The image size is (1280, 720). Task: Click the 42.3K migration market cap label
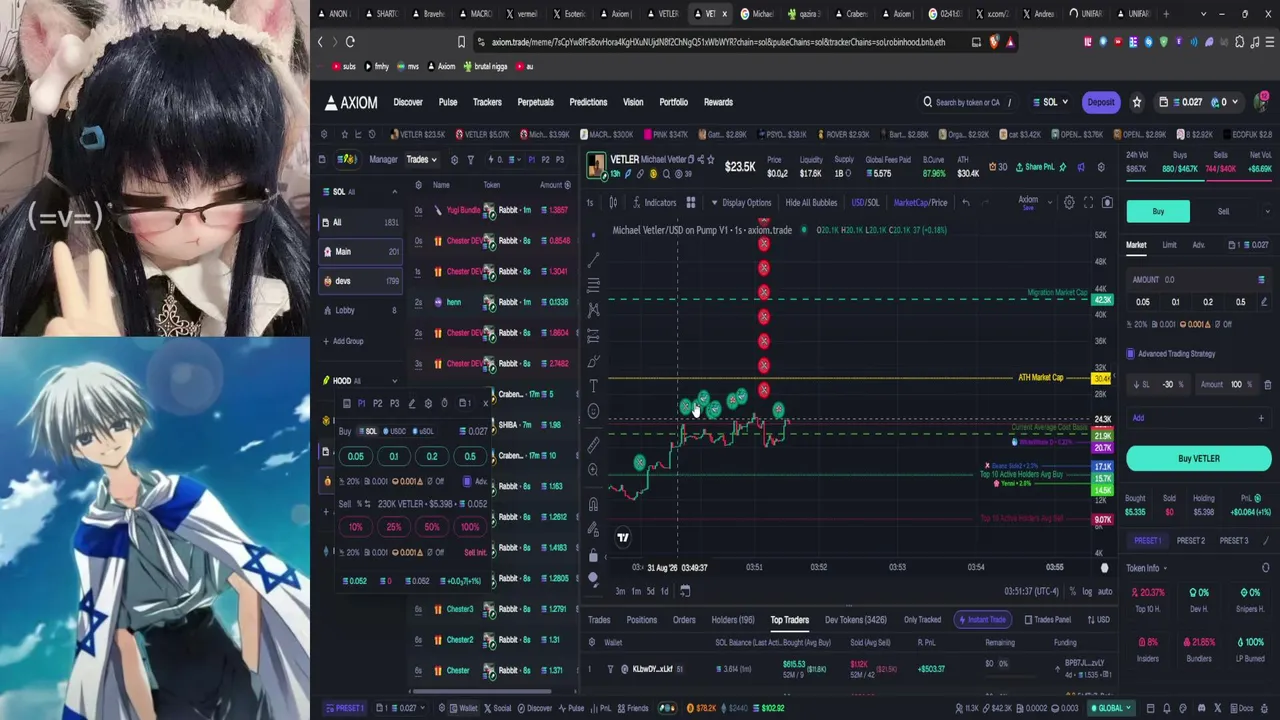pos(1102,299)
